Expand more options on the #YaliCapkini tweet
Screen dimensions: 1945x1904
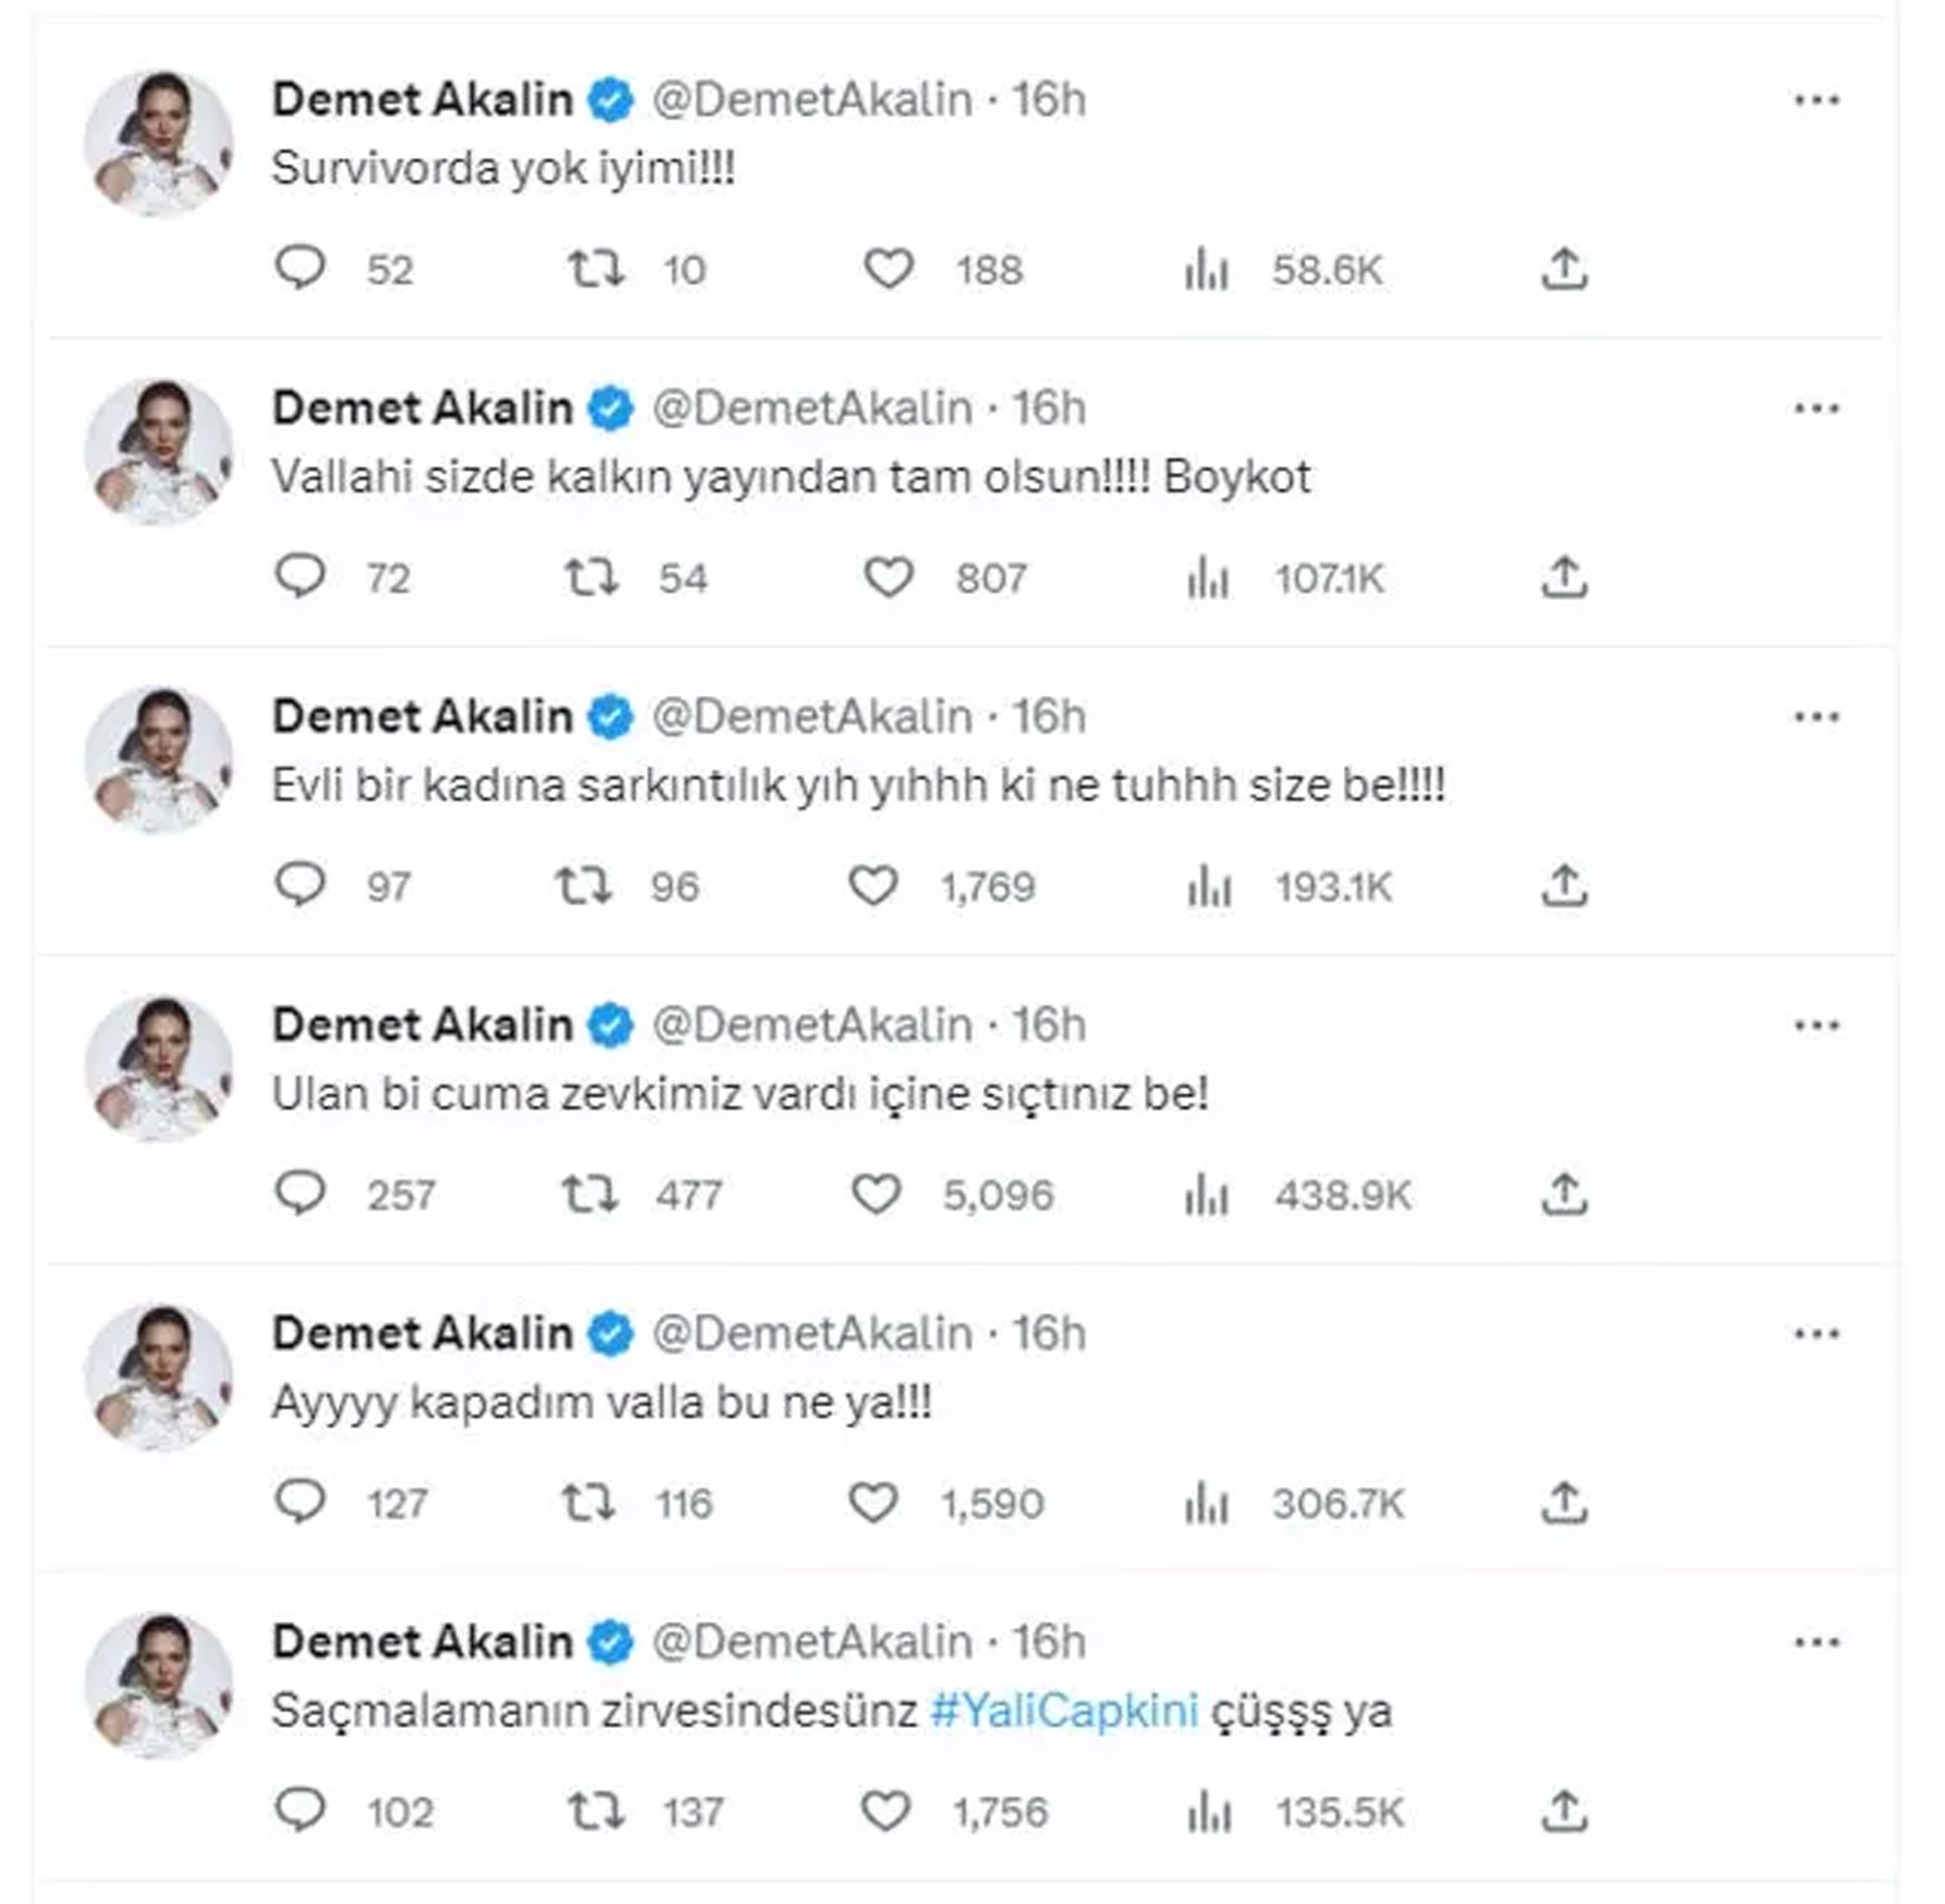[x=1816, y=1642]
